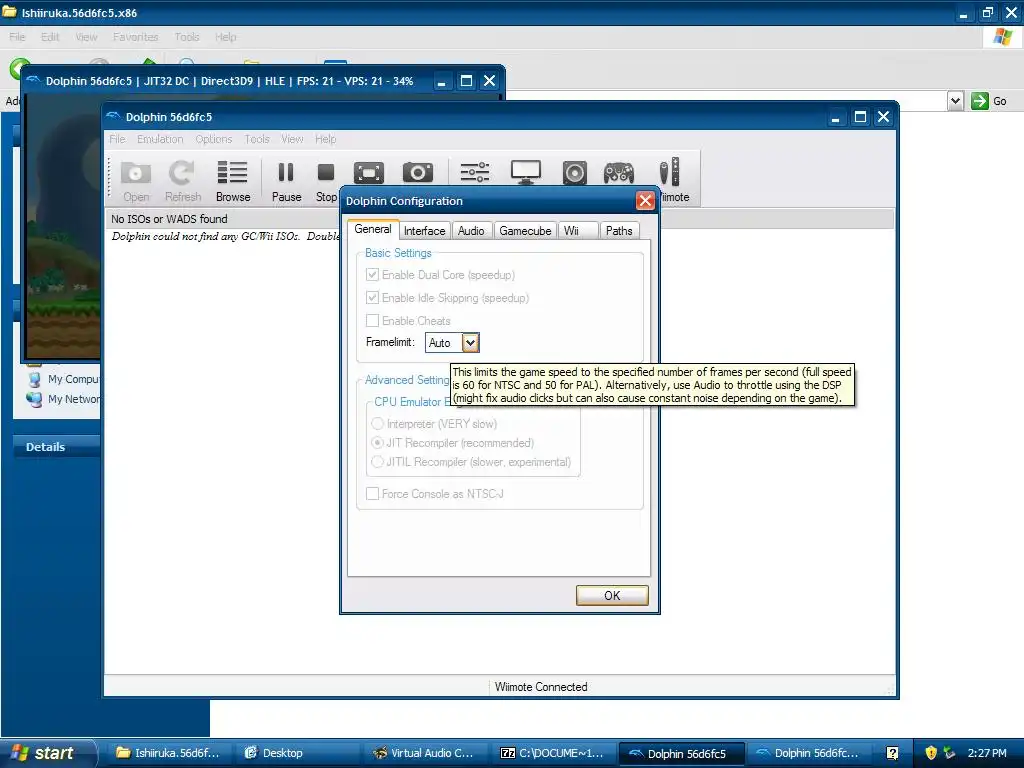Click My Network link in Explorer sidebar
The image size is (1024, 768).
(x=64, y=399)
